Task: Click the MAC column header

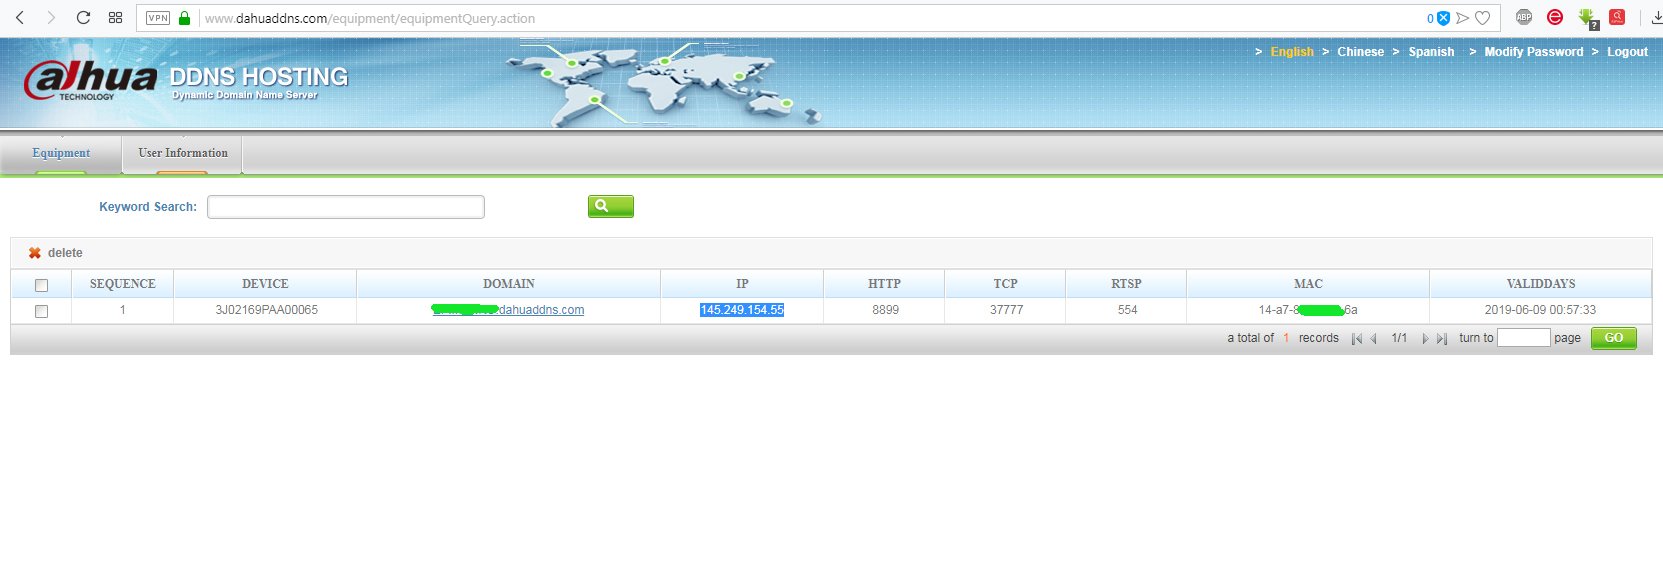Action: 1308,284
